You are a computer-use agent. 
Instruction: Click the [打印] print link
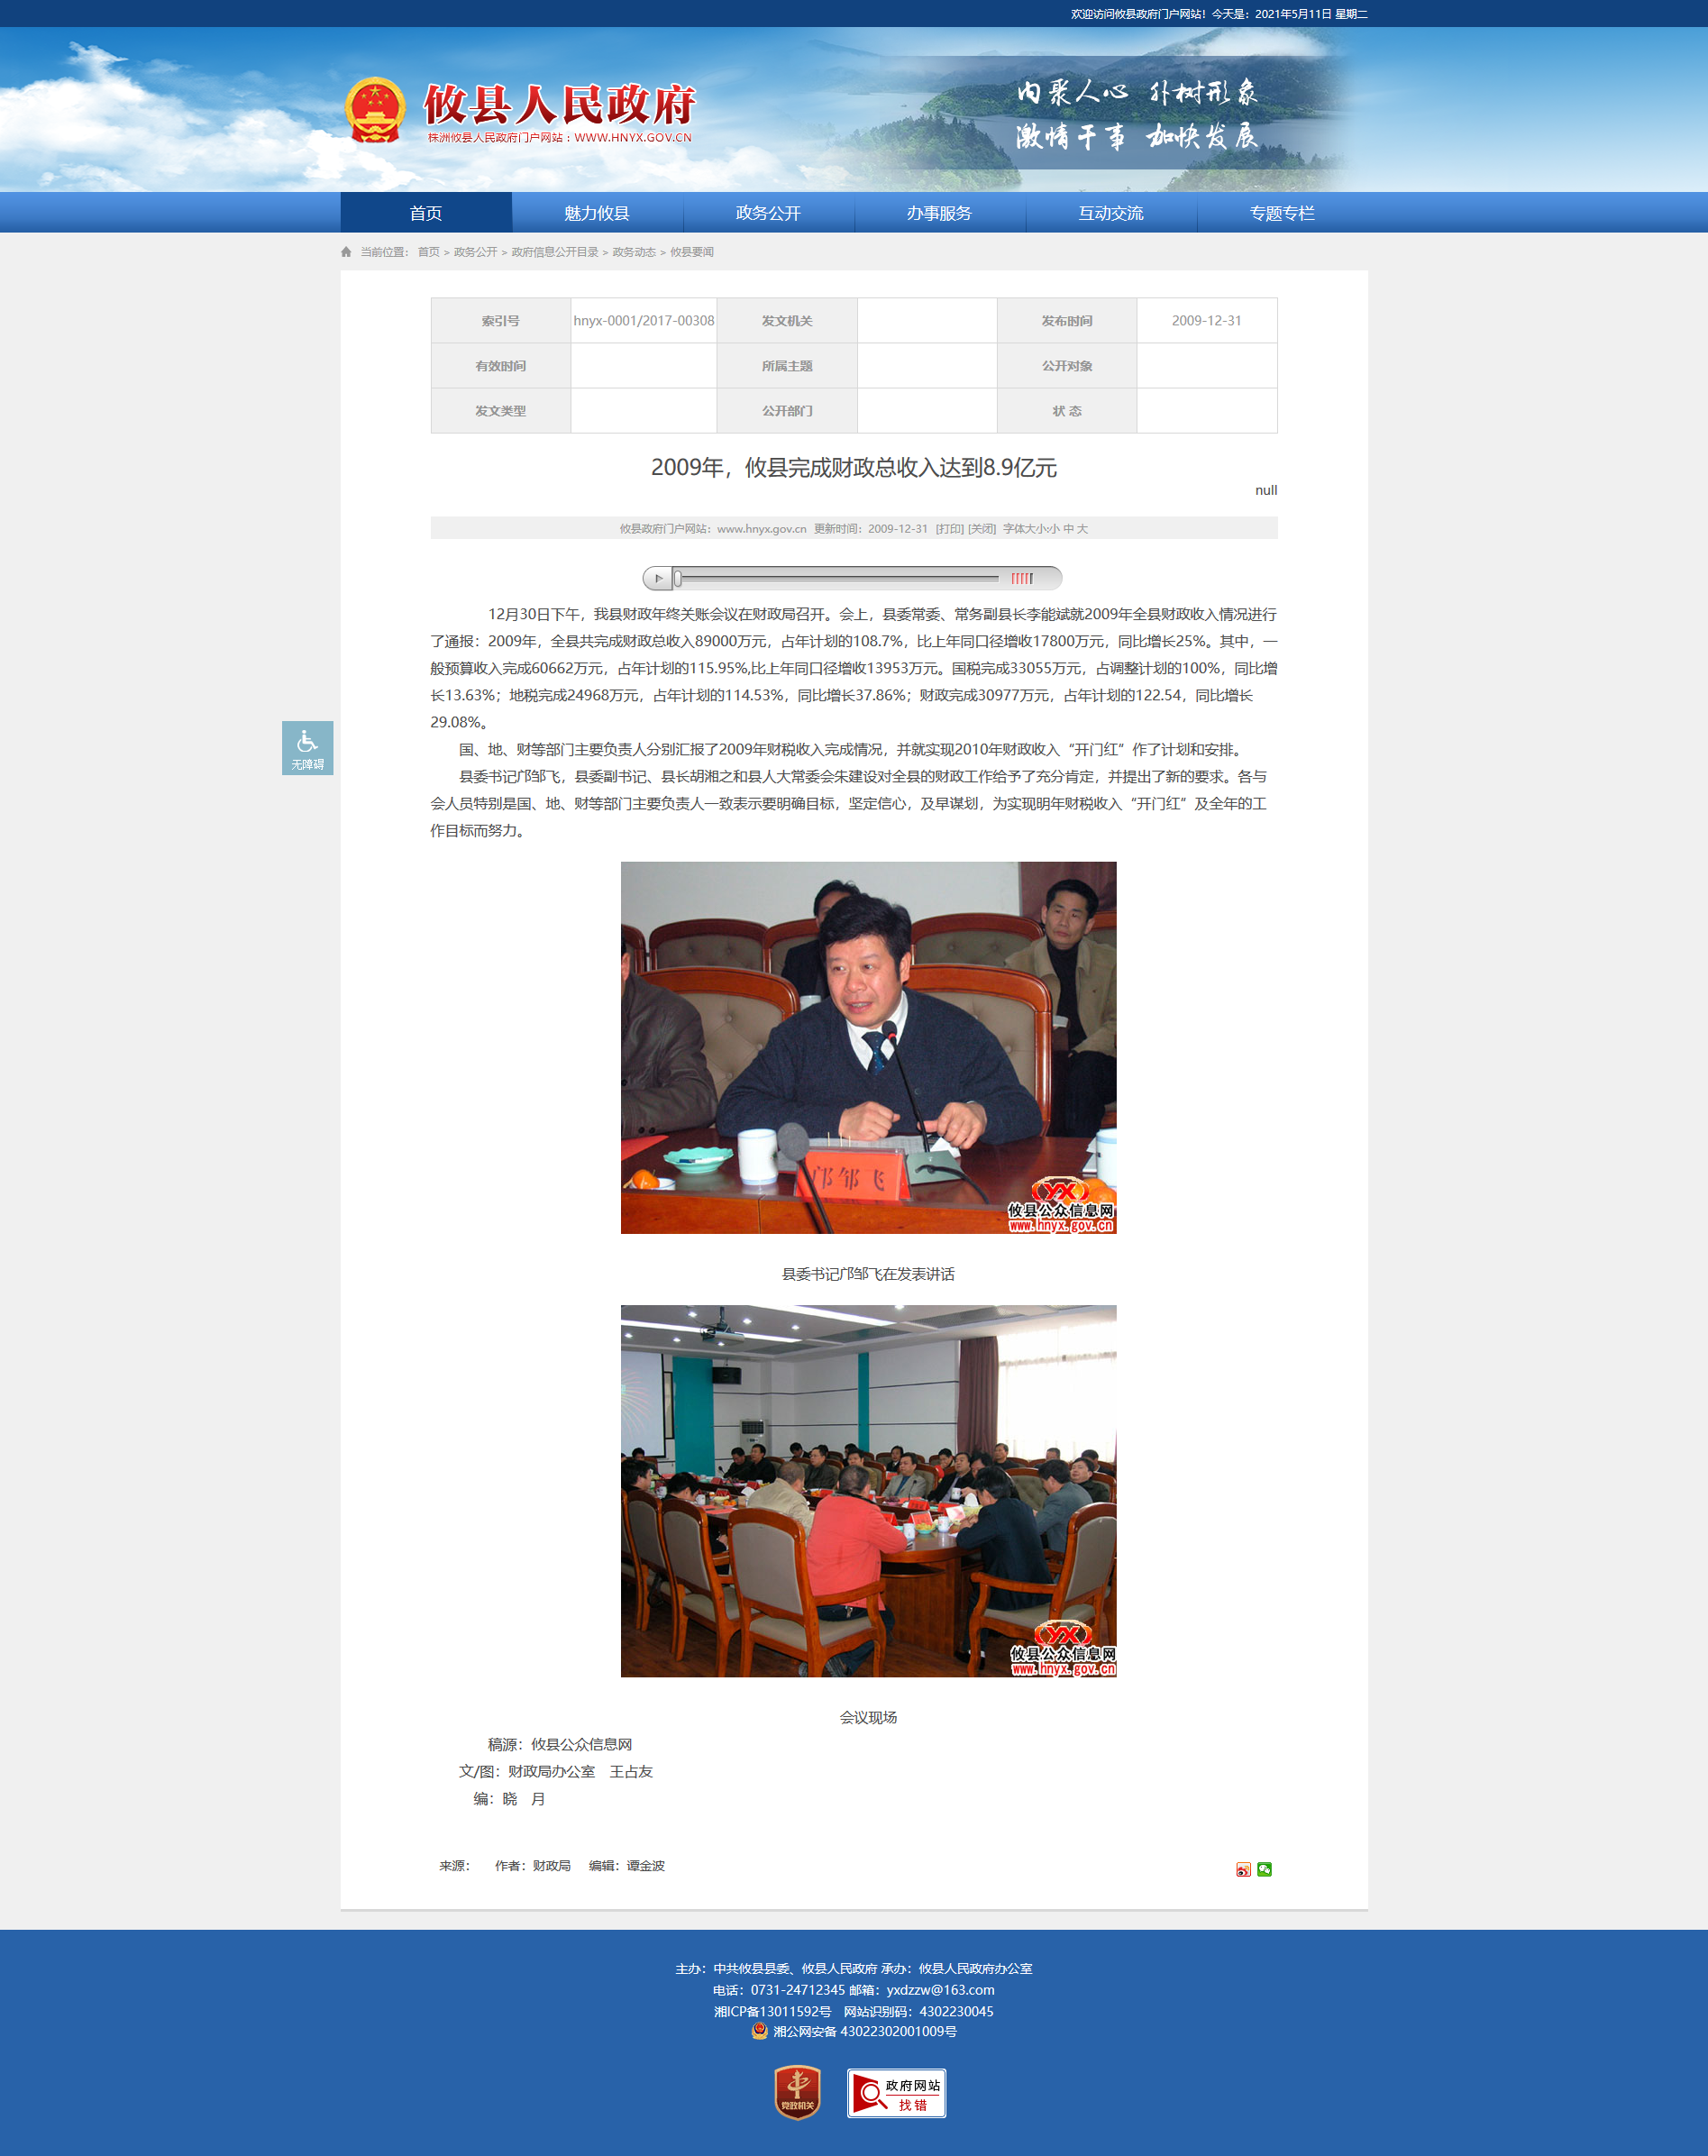click(x=949, y=529)
